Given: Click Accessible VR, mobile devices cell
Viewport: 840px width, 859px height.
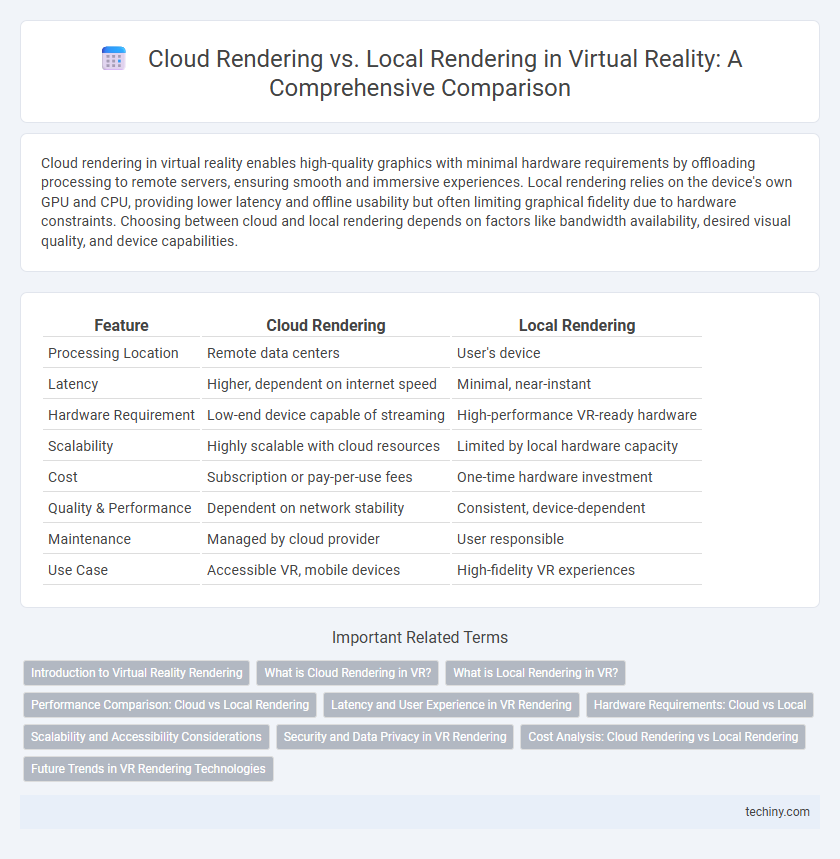Looking at the screenshot, I should click(325, 570).
